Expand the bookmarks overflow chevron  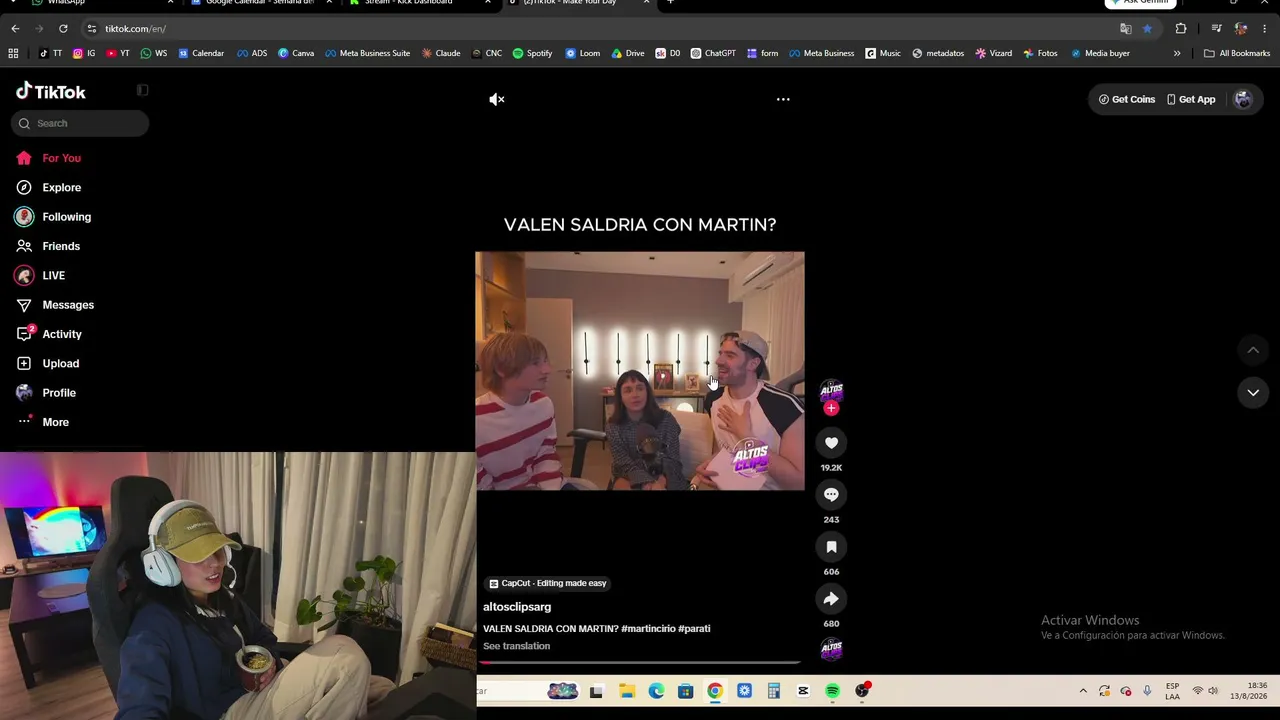(x=1177, y=53)
